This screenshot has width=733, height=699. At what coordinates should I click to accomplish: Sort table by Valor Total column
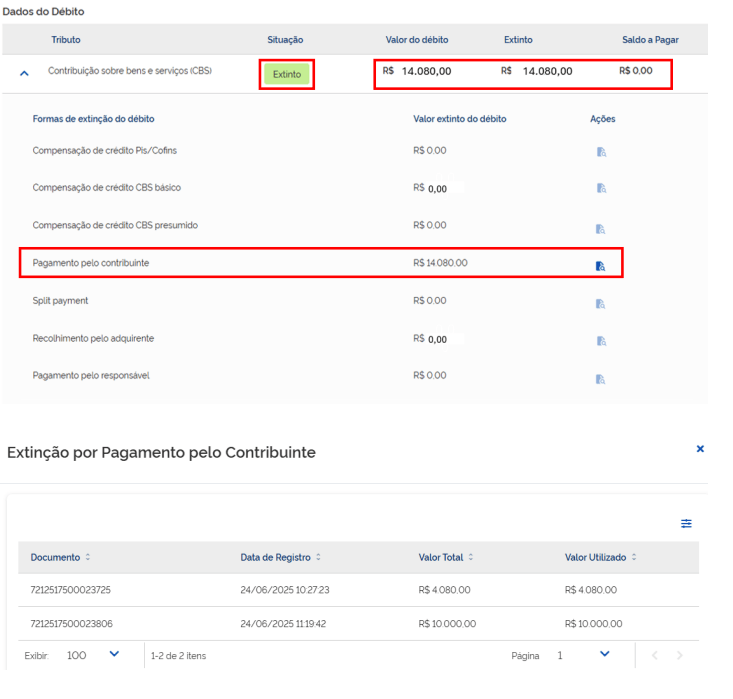(x=471, y=557)
